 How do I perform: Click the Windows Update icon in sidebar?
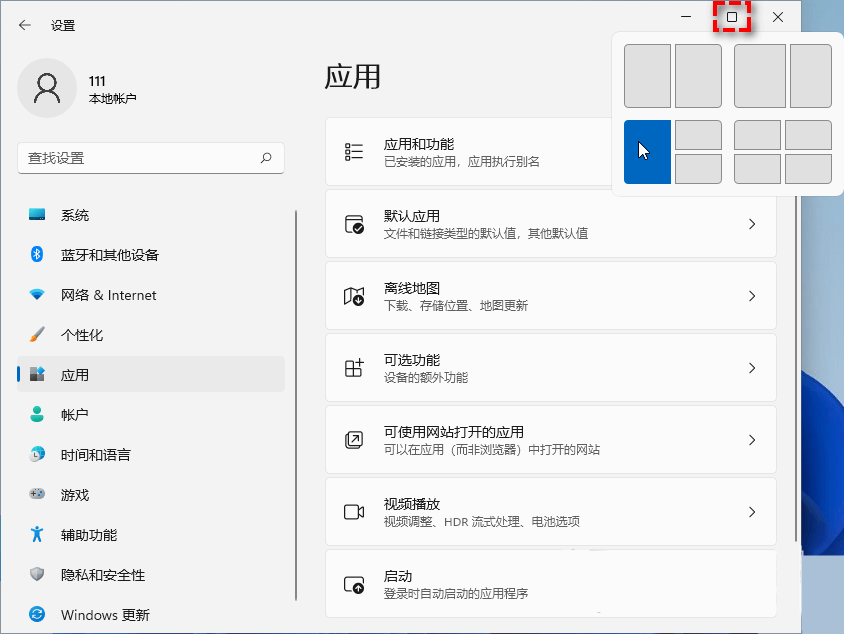point(37,615)
